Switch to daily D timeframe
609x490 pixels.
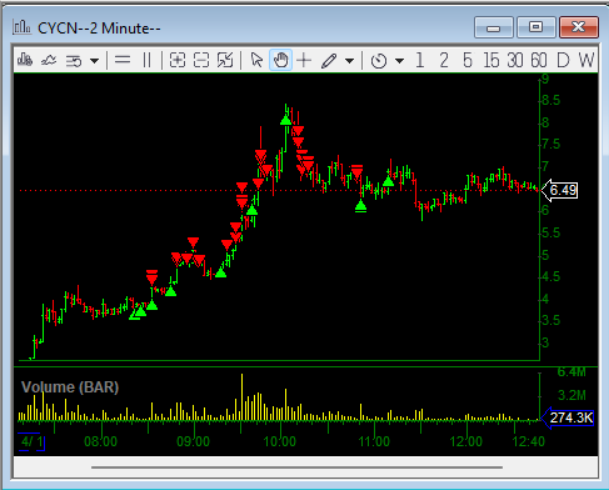click(563, 60)
